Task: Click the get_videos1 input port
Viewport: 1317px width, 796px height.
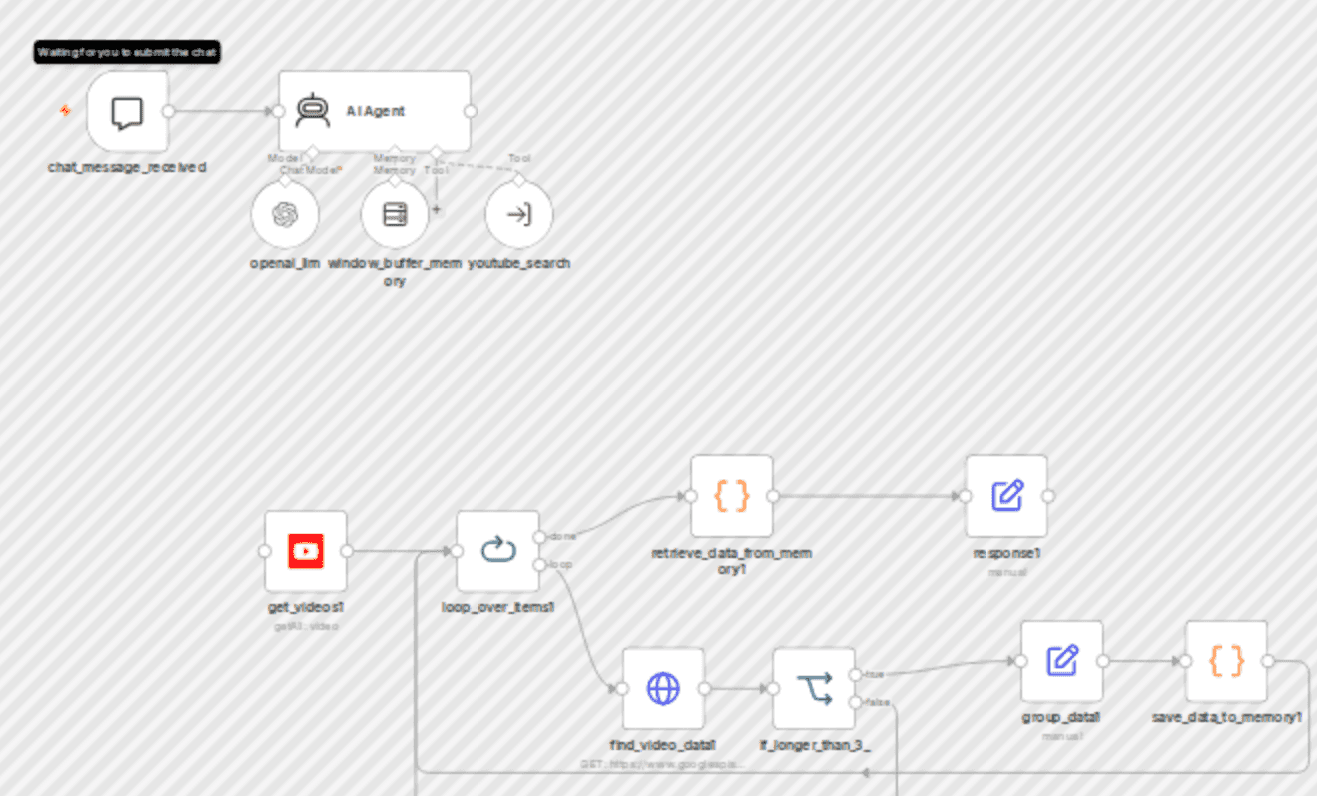Action: 265,551
